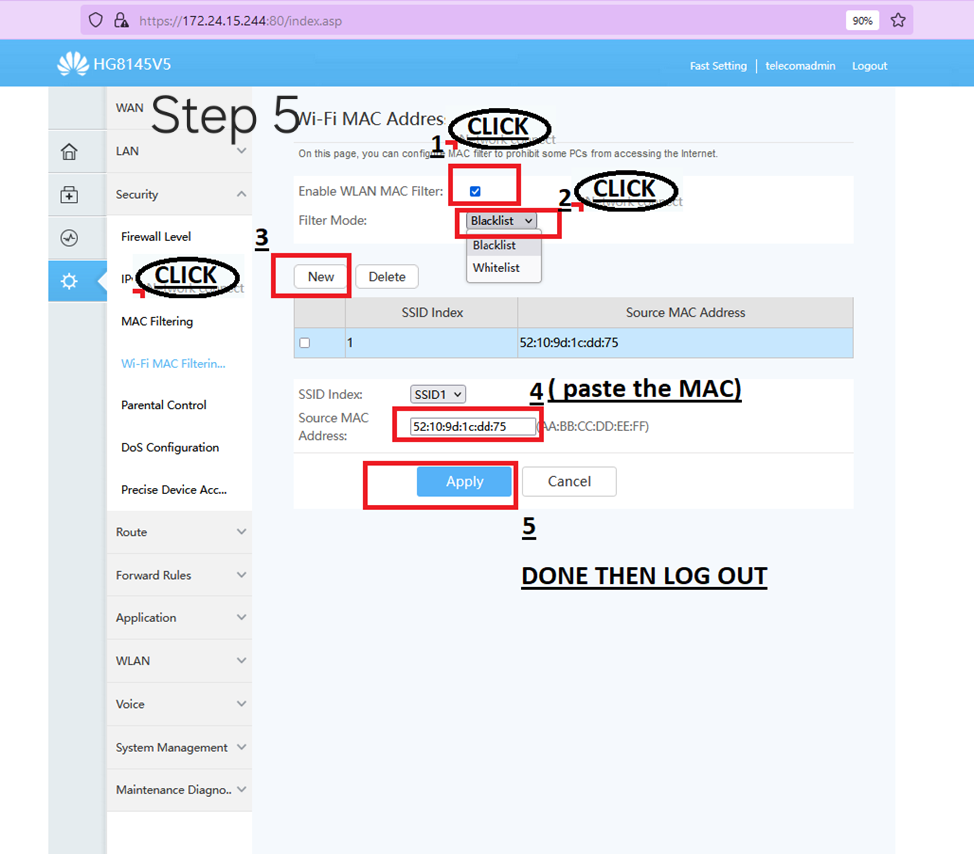Screen dimensions: 974x854
Task: Open Fast Setting link
Action: coord(718,66)
